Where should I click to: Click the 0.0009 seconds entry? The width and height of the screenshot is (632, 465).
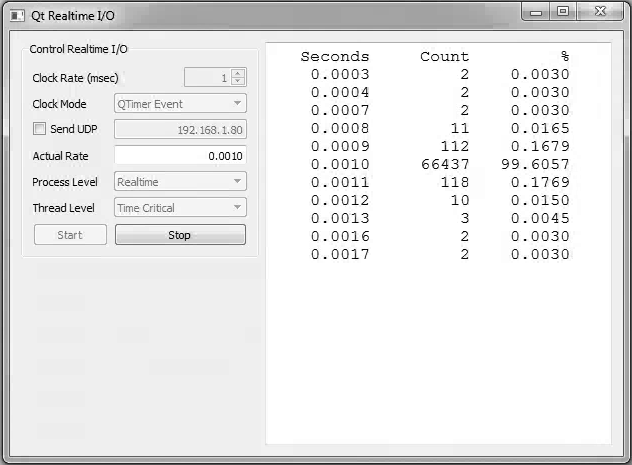pyautogui.click(x=340, y=146)
